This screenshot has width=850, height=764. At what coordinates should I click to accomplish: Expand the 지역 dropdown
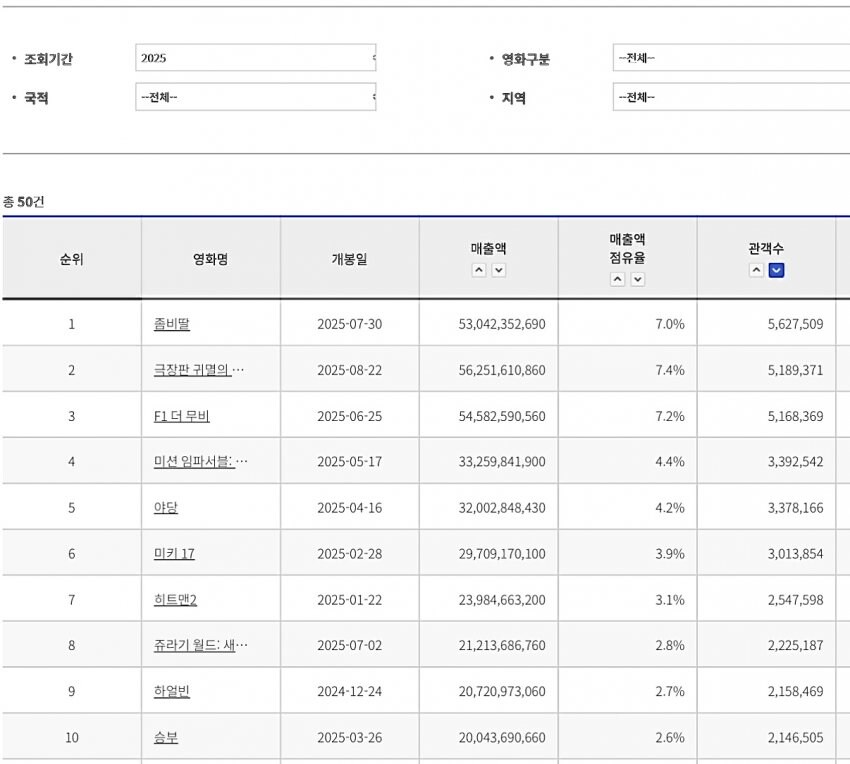(730, 97)
